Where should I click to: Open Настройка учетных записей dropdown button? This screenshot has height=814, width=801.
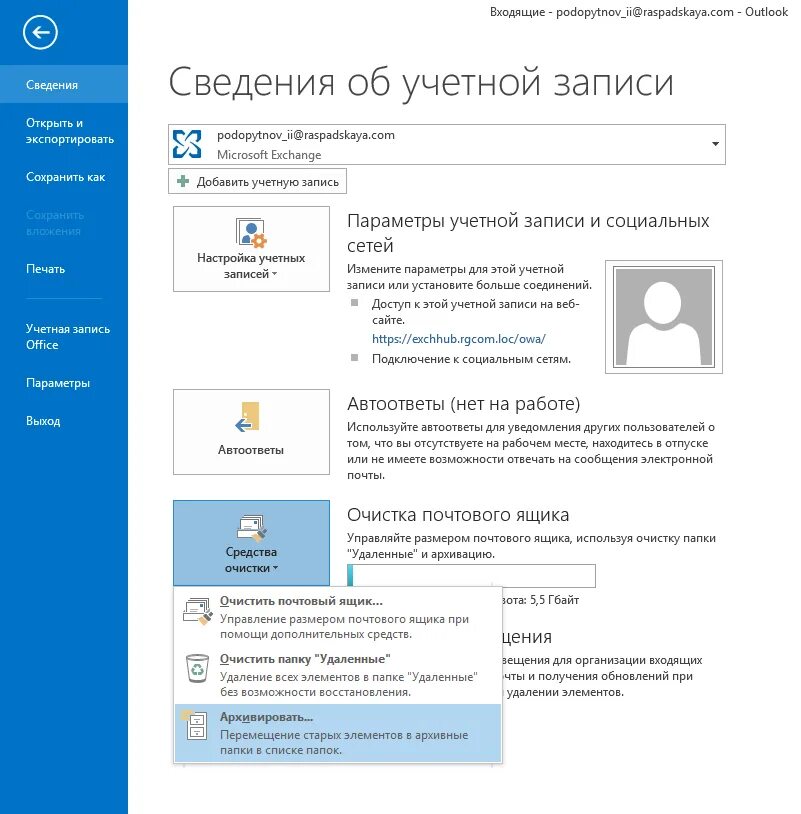(251, 249)
